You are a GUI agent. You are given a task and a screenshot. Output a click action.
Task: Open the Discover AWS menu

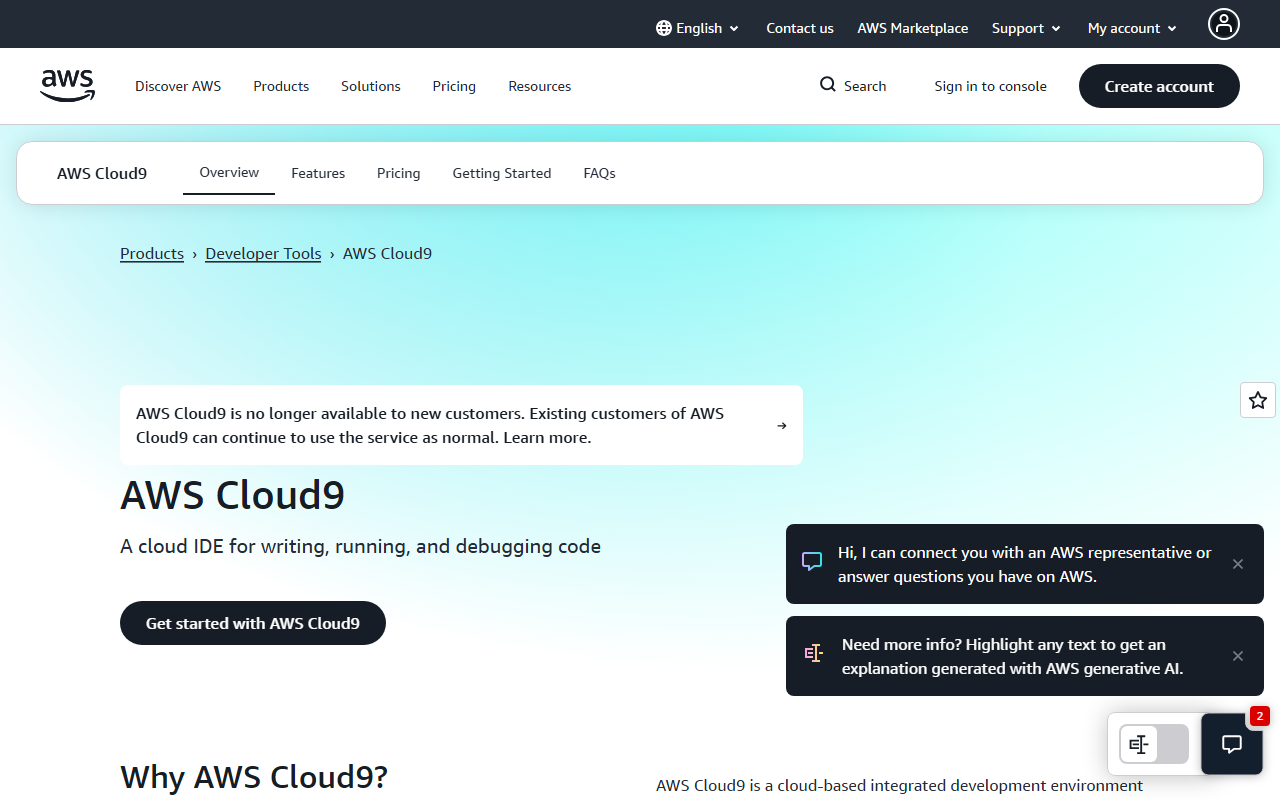(x=178, y=86)
